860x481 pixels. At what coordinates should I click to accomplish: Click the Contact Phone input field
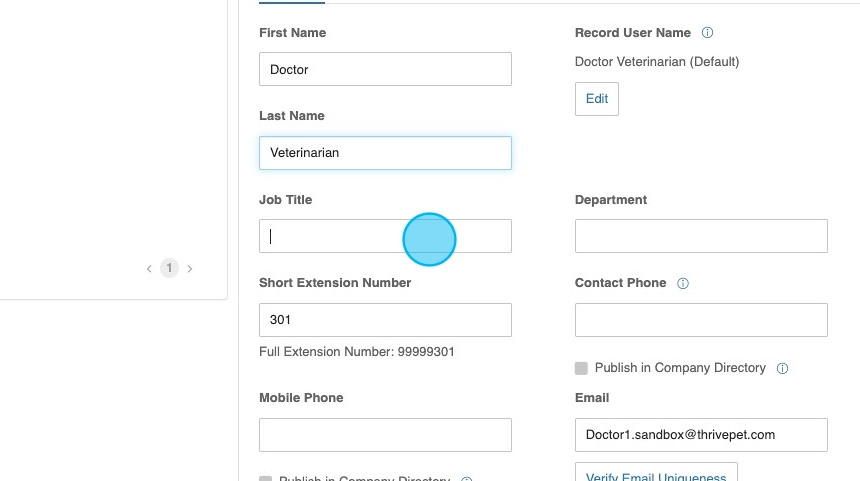point(701,320)
